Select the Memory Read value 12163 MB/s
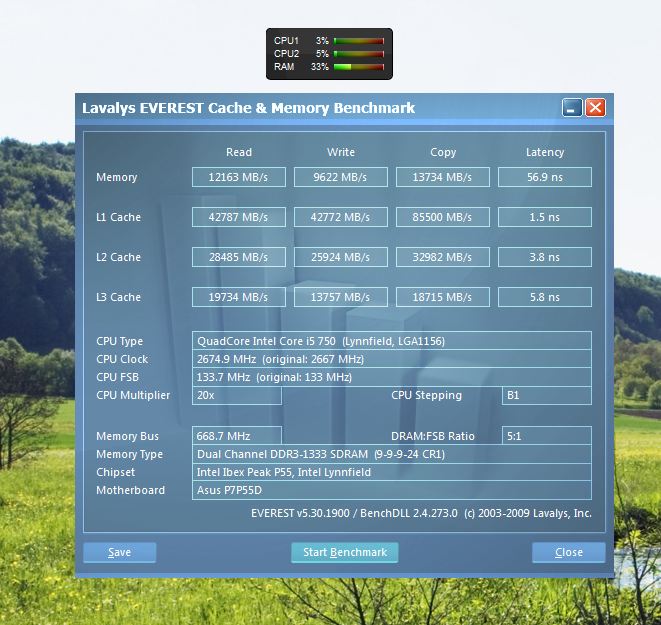 coord(239,177)
